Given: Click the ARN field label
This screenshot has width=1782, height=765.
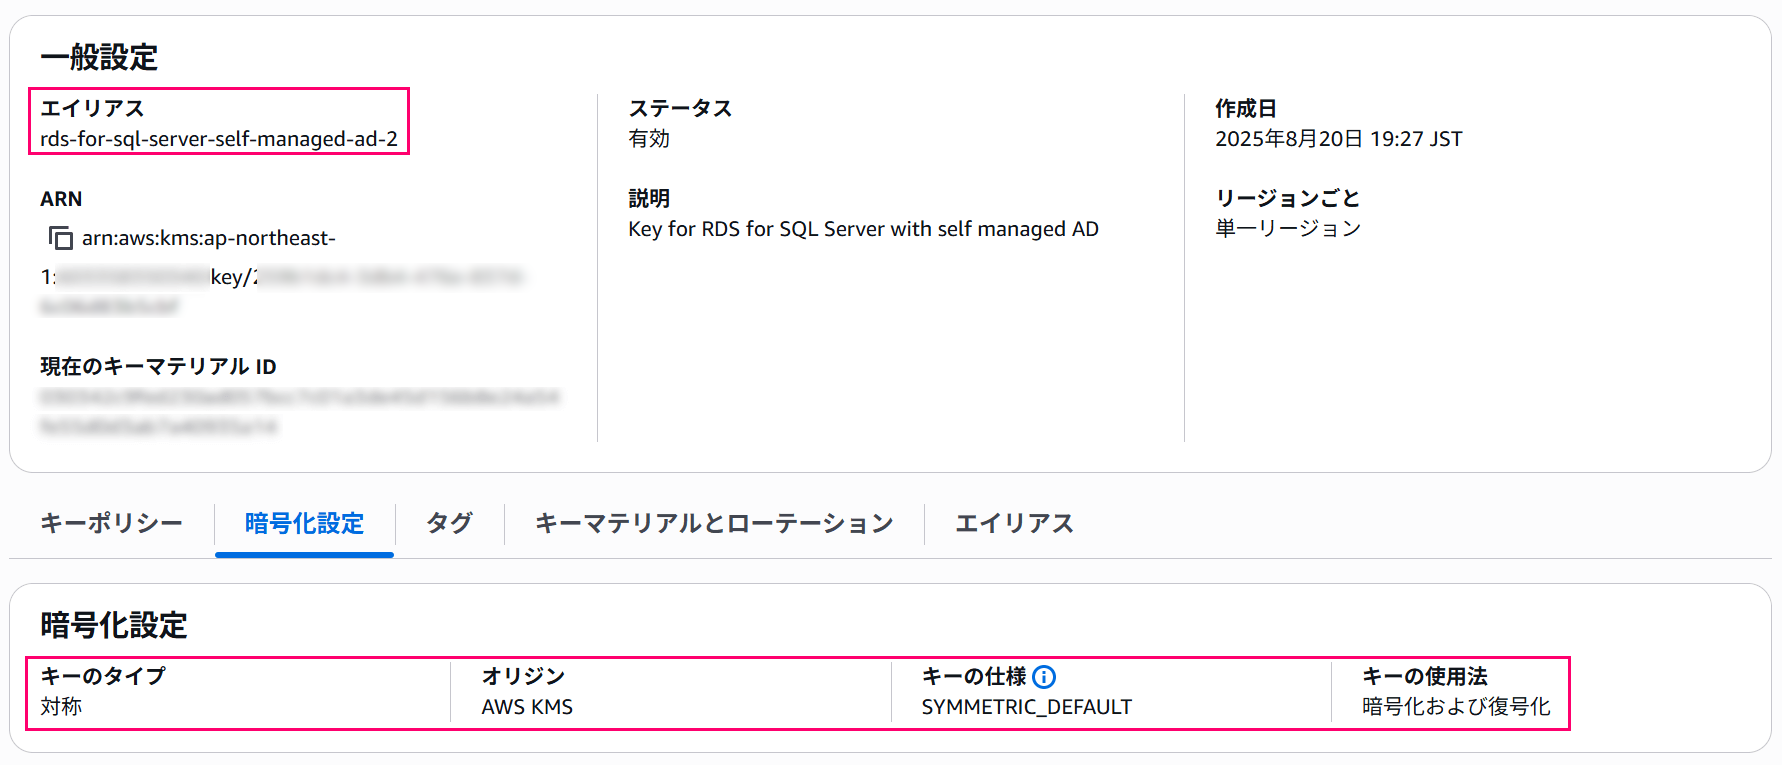Looking at the screenshot, I should (61, 199).
